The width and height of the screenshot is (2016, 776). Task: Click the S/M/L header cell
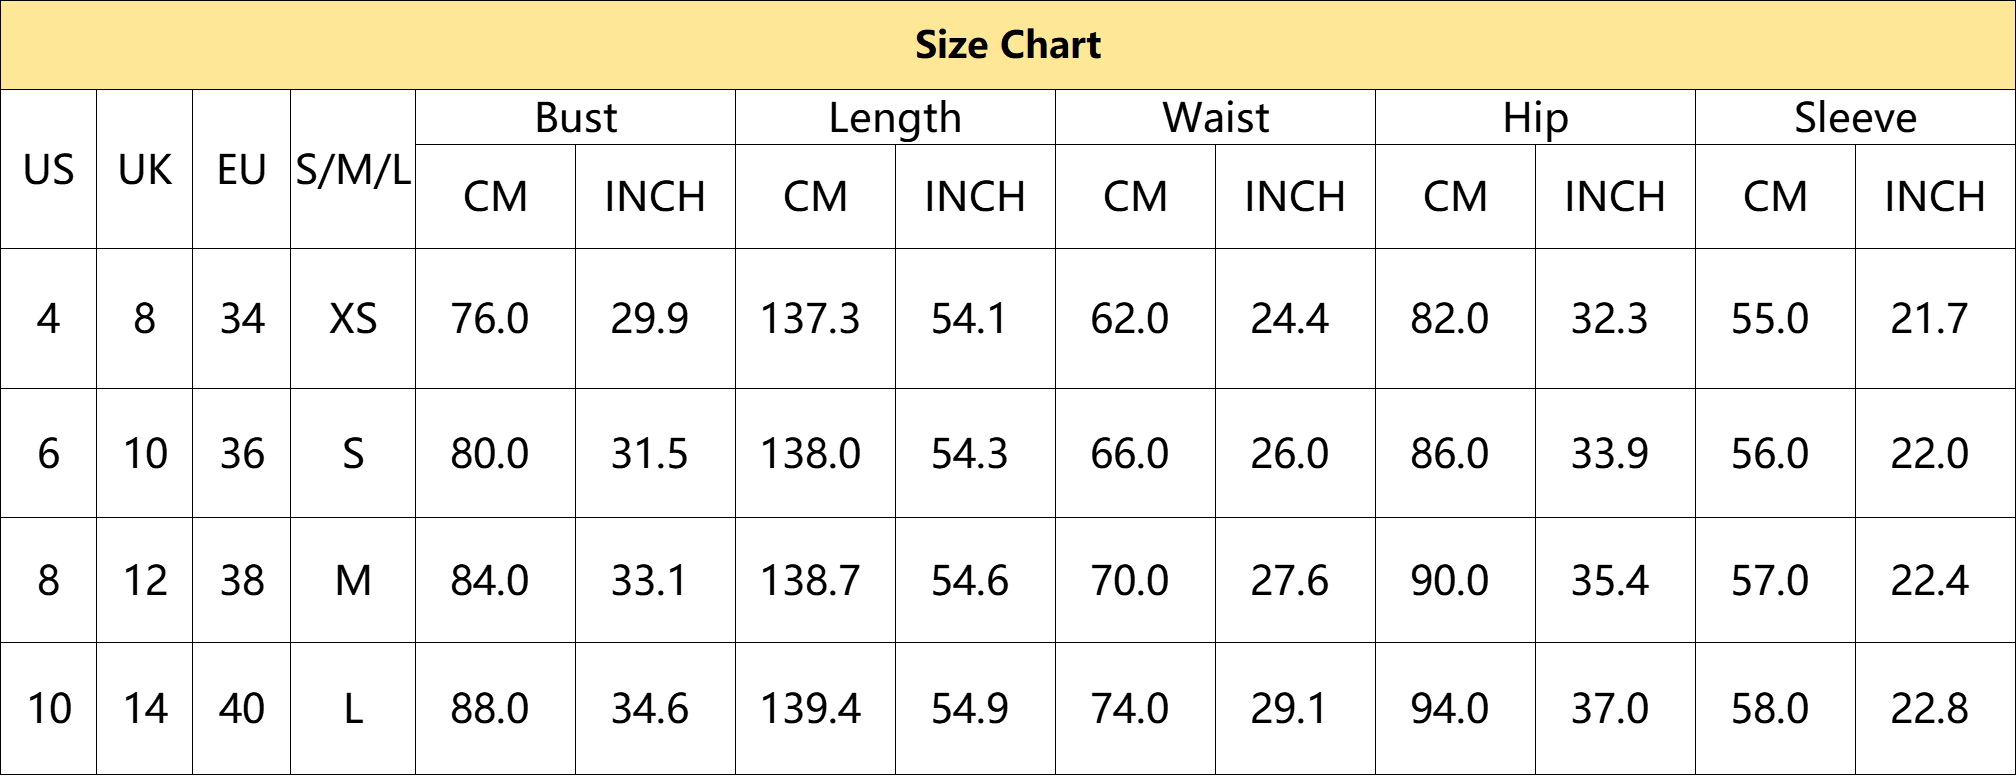point(353,170)
